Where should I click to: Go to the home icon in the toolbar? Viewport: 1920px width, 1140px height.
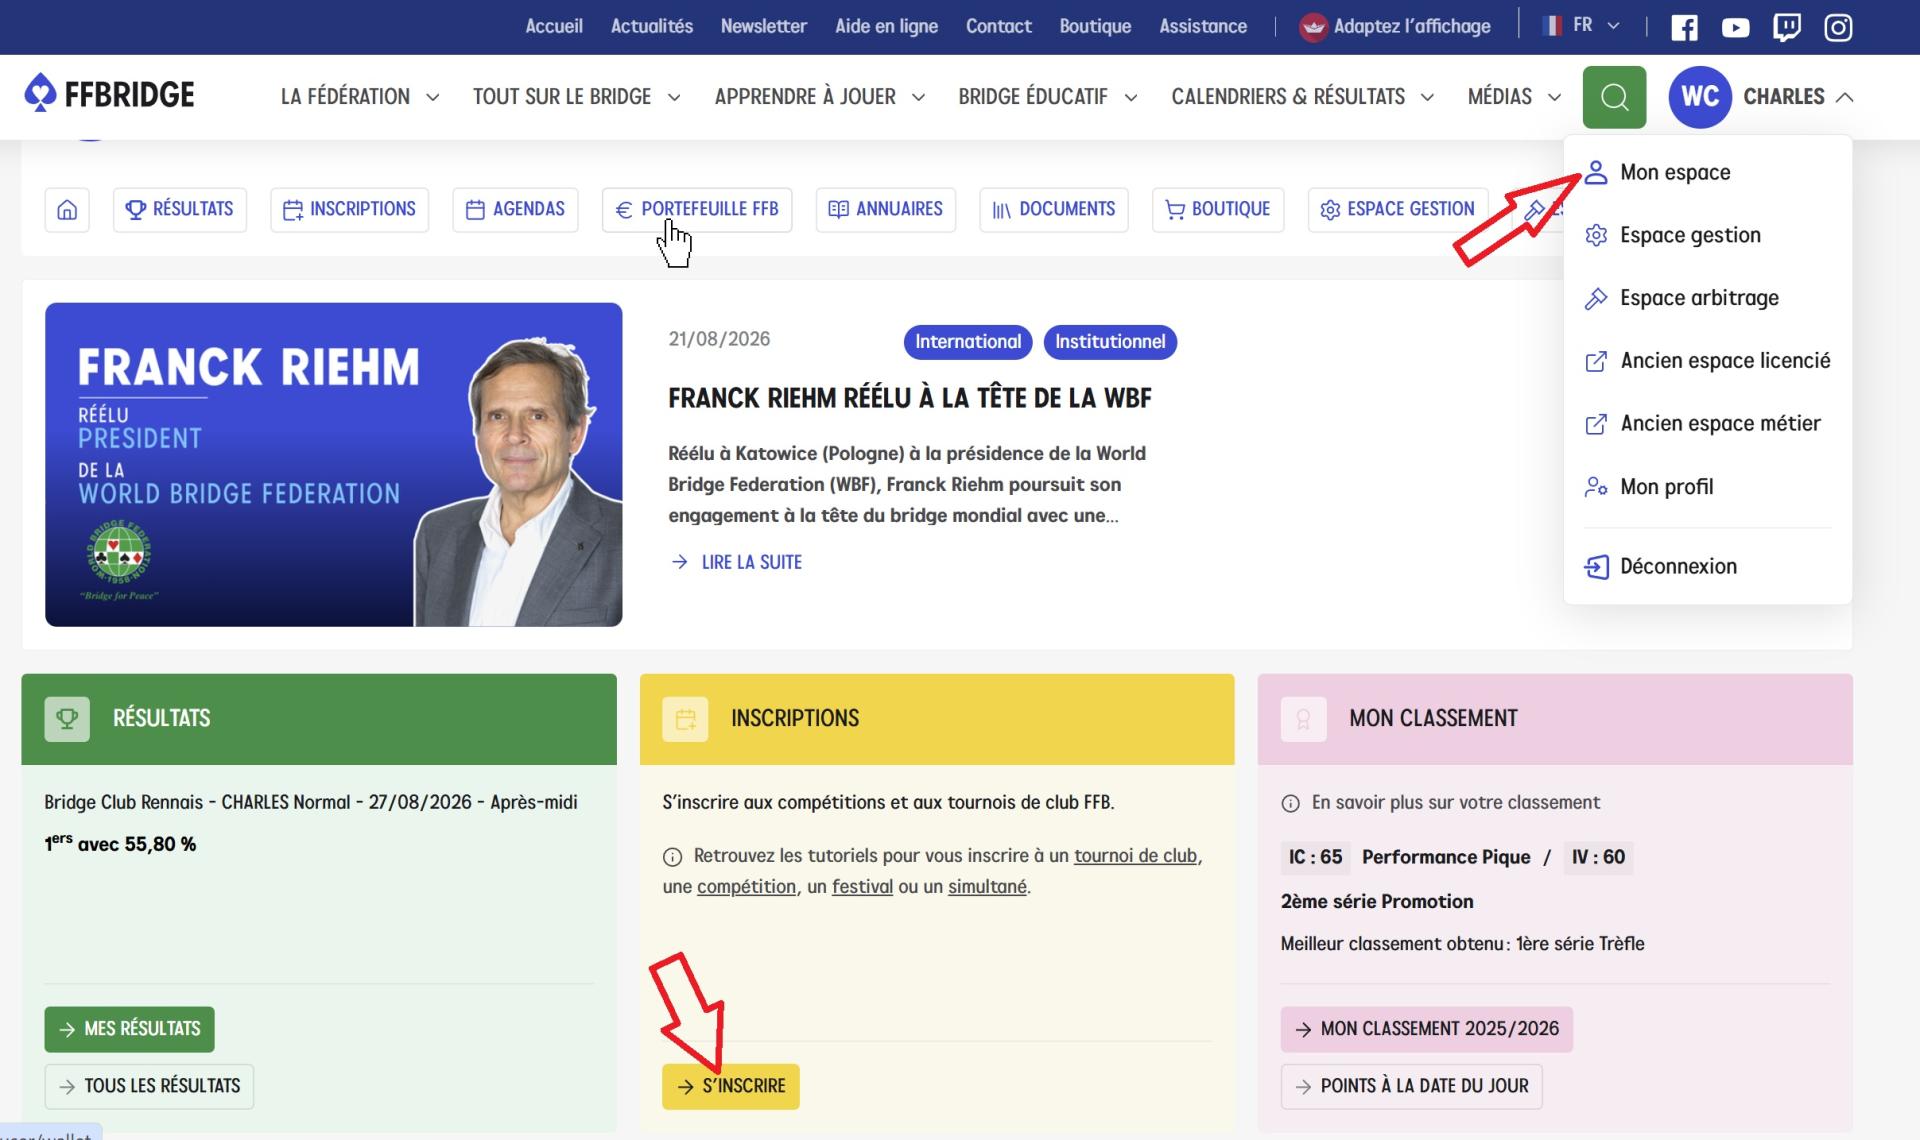point(67,210)
